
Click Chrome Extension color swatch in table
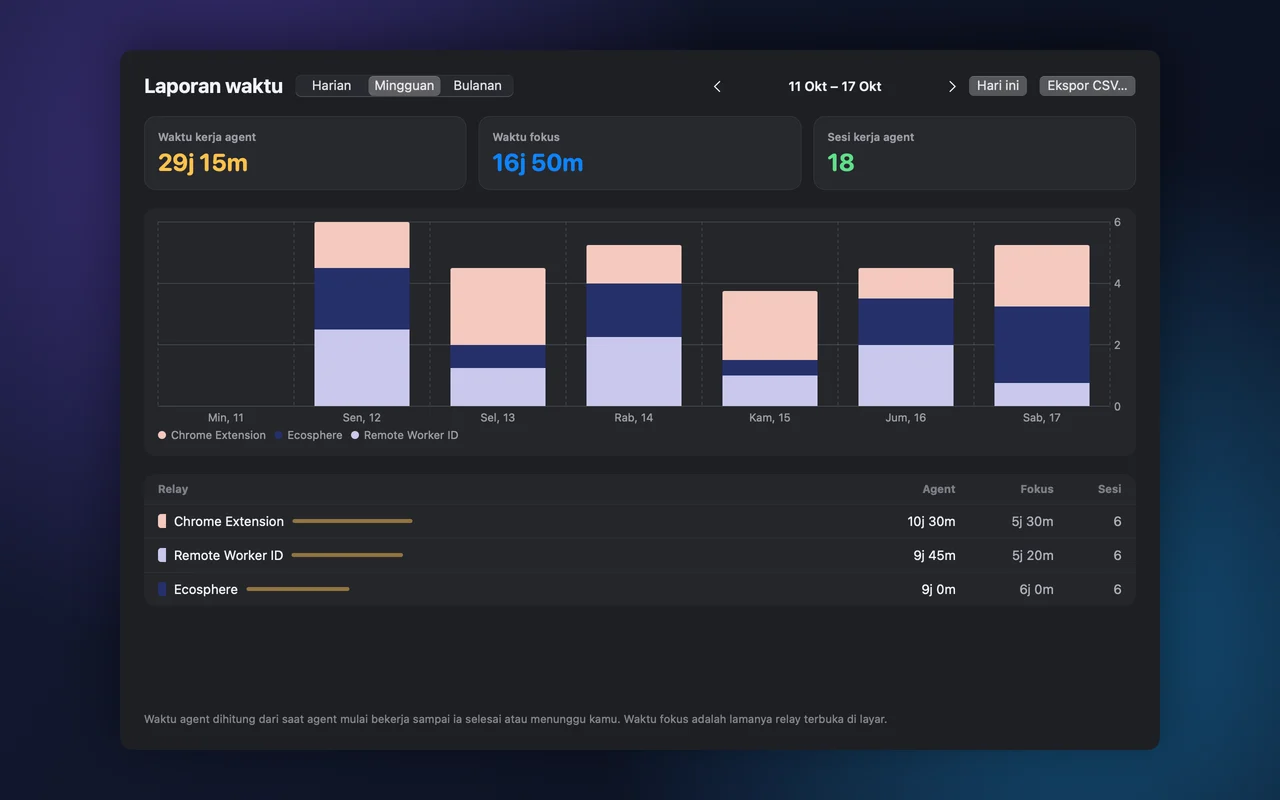click(x=162, y=521)
